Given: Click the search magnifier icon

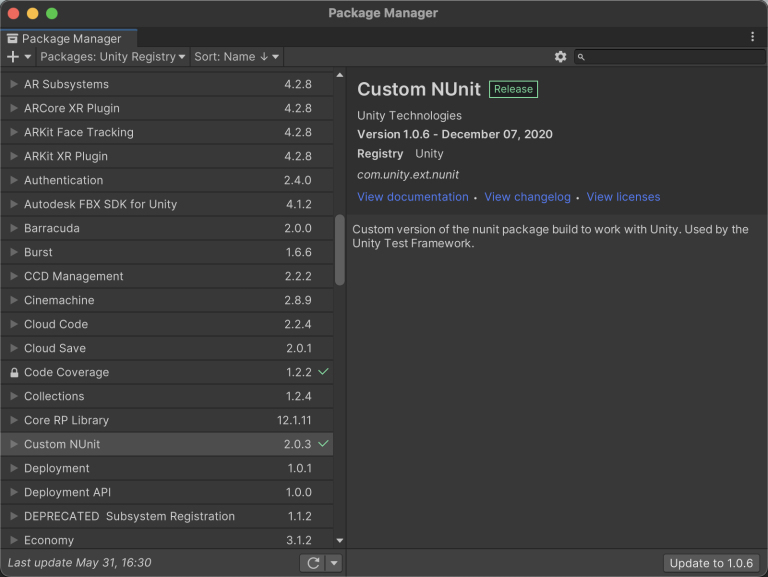Looking at the screenshot, I should pyautogui.click(x=581, y=58).
